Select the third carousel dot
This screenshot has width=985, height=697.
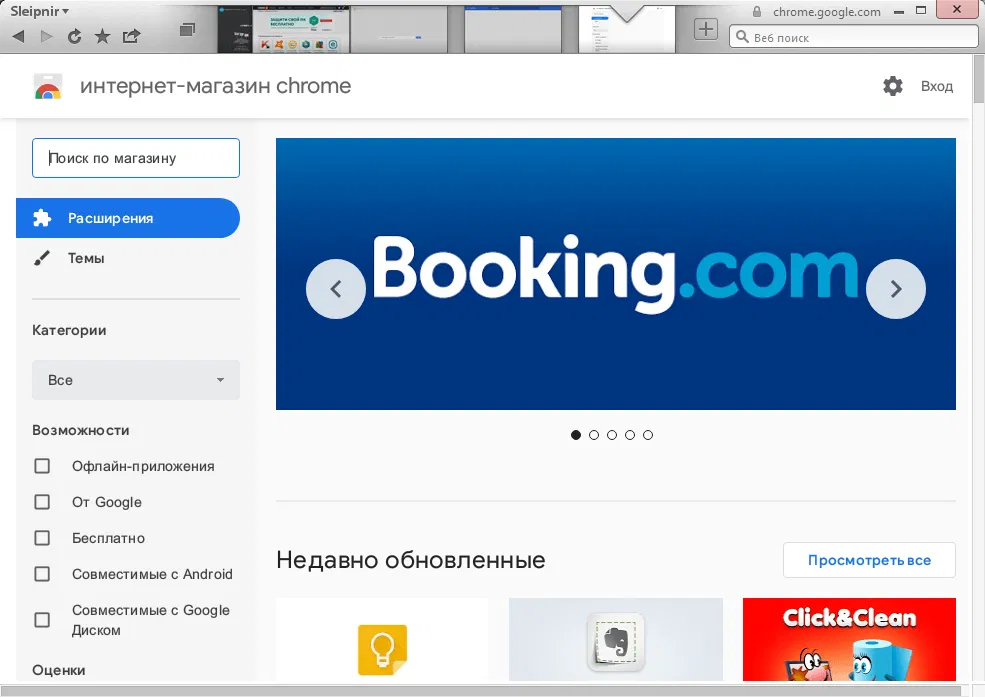click(x=612, y=435)
